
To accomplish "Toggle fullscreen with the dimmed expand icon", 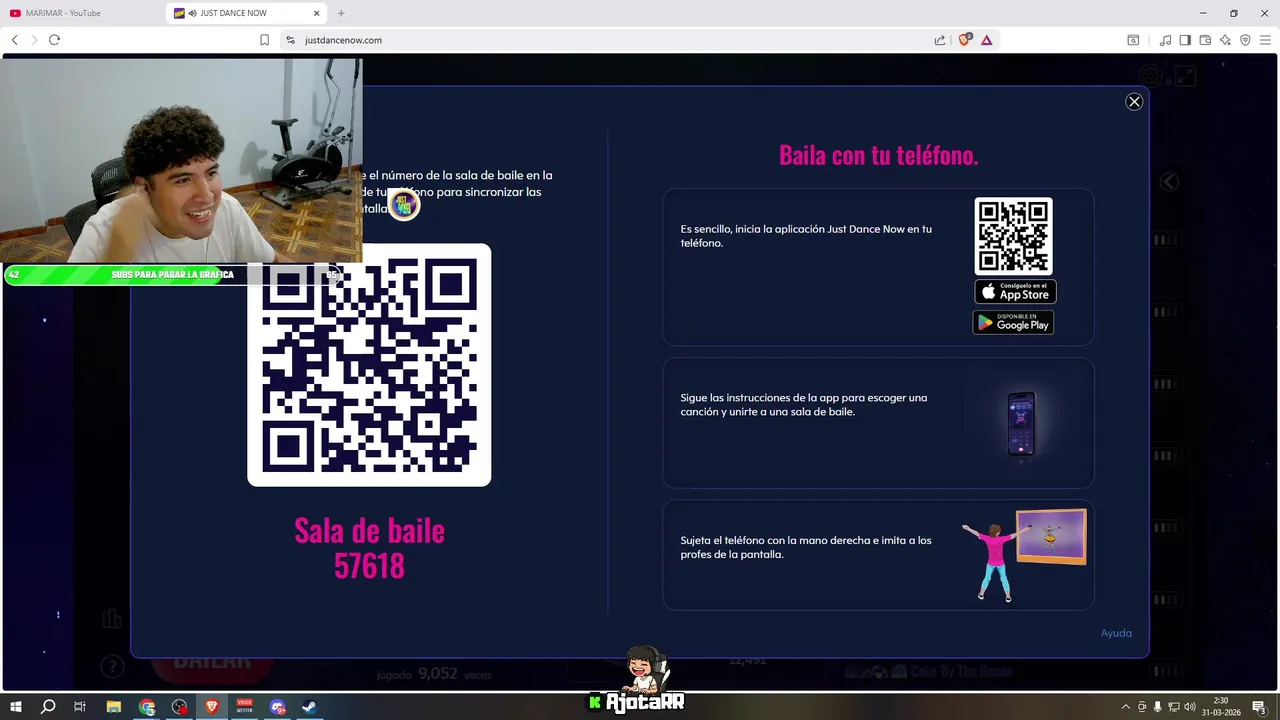I will pyautogui.click(x=1185, y=75).
